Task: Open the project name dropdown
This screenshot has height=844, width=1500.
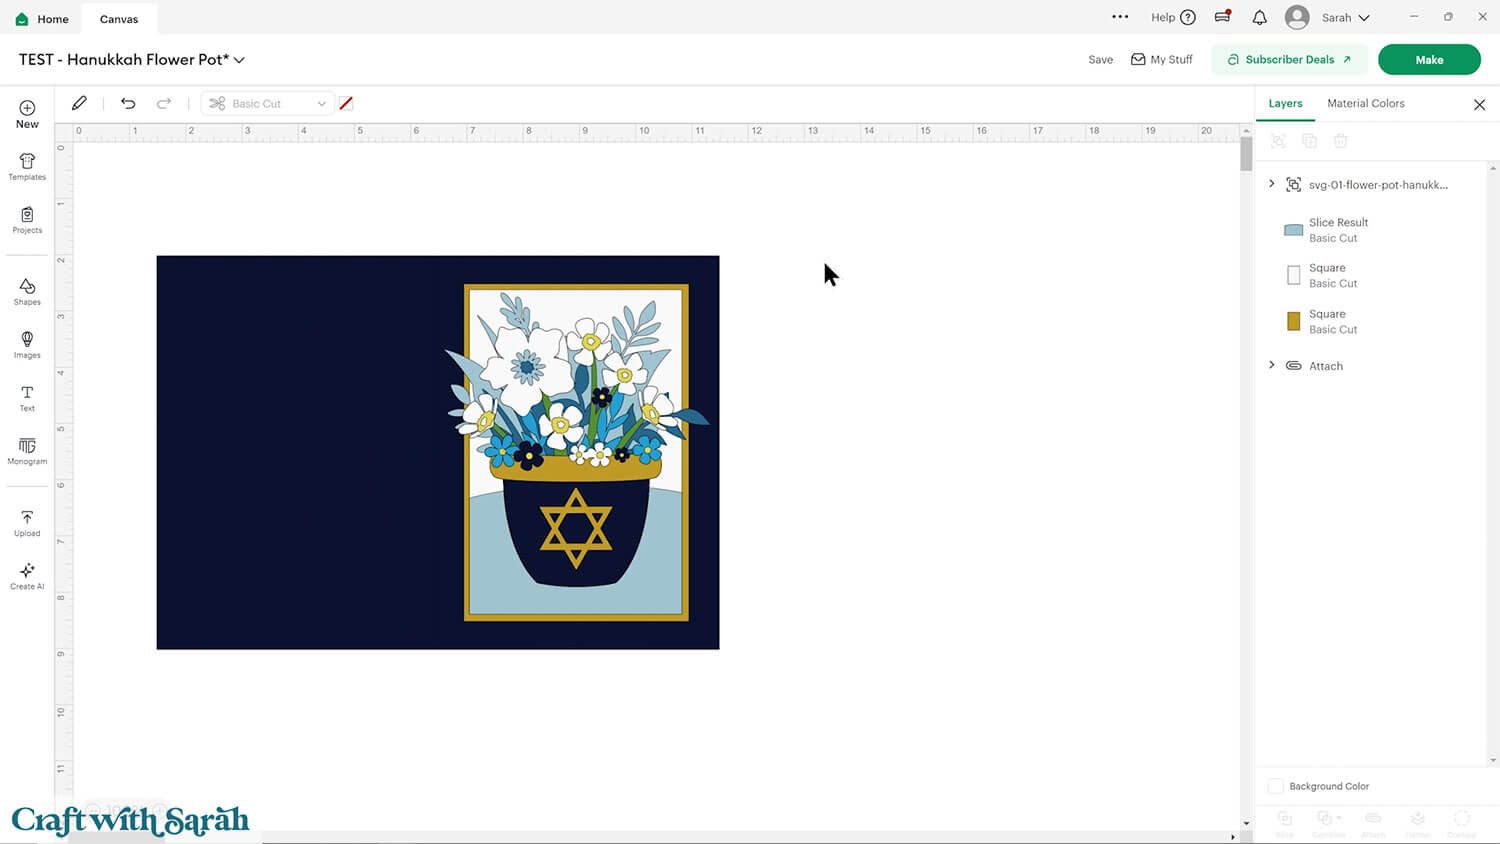Action: coord(239,60)
